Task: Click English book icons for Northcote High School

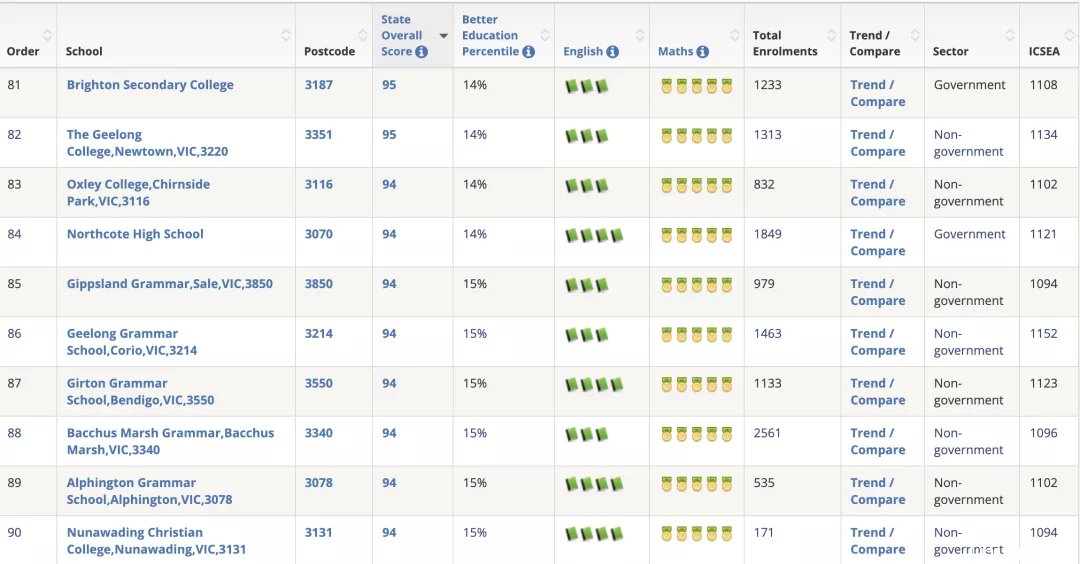Action: pyautogui.click(x=594, y=236)
